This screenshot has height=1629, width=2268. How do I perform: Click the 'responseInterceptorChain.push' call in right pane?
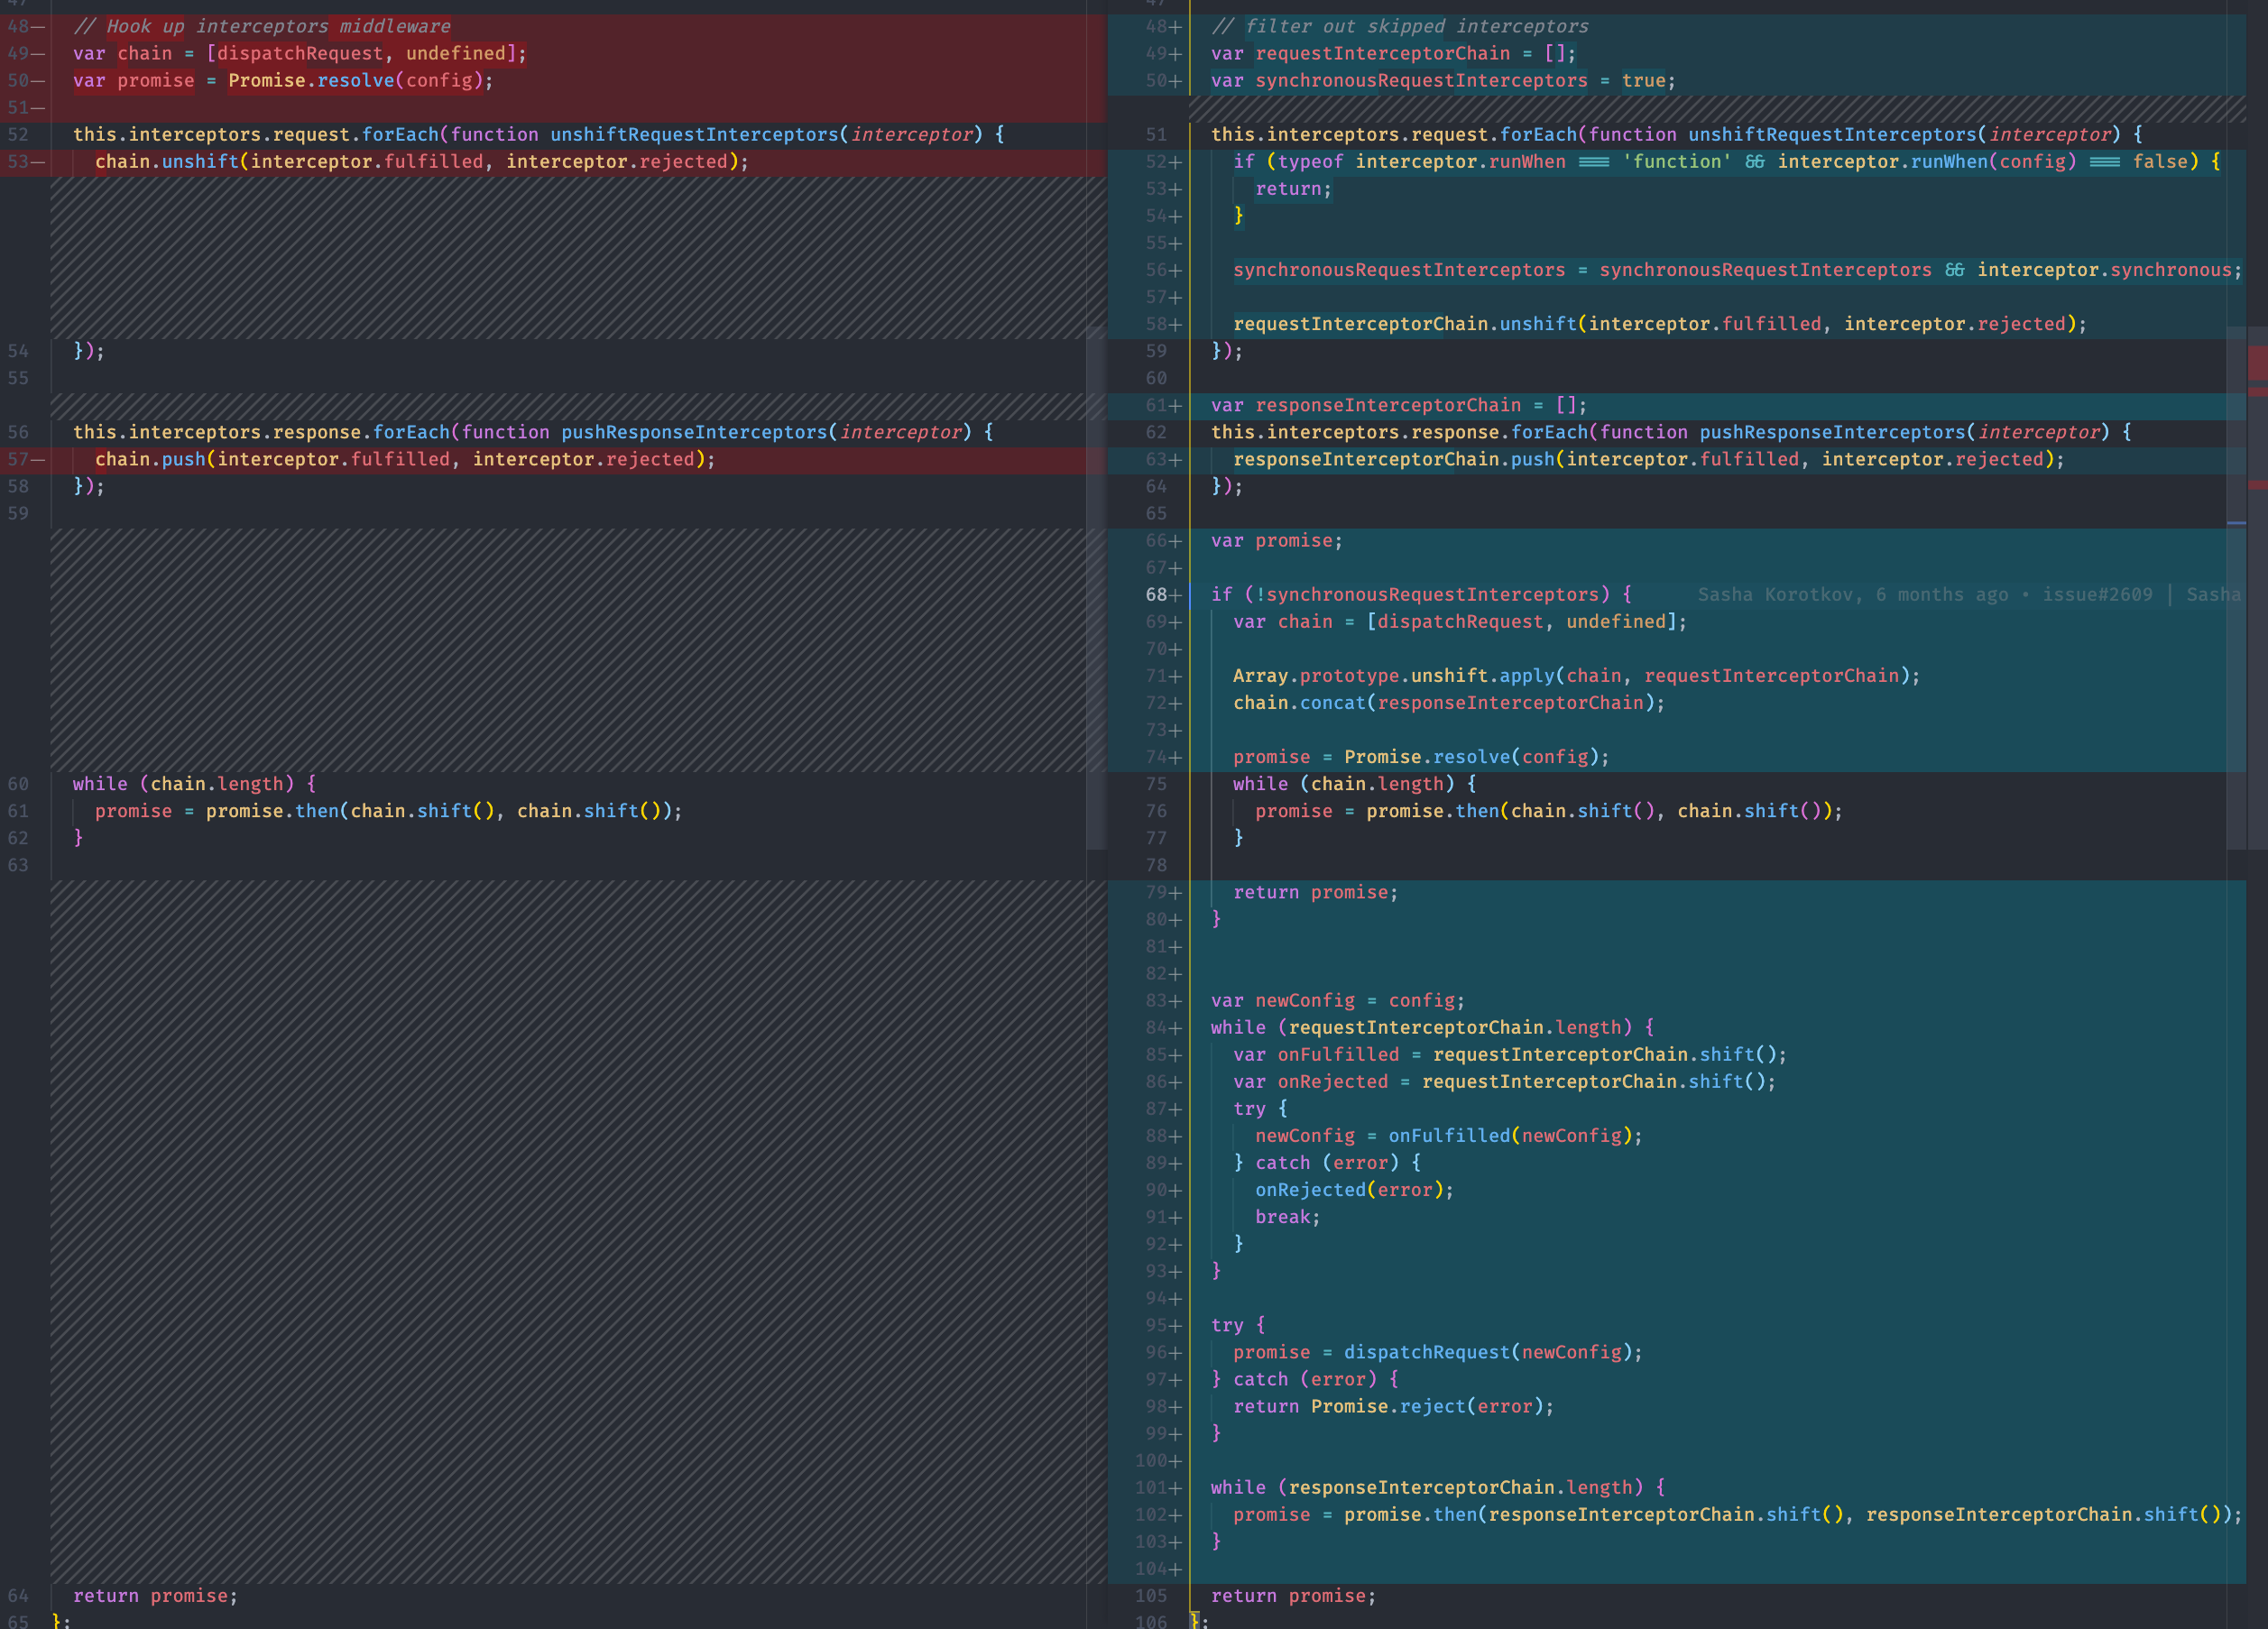[1393, 460]
